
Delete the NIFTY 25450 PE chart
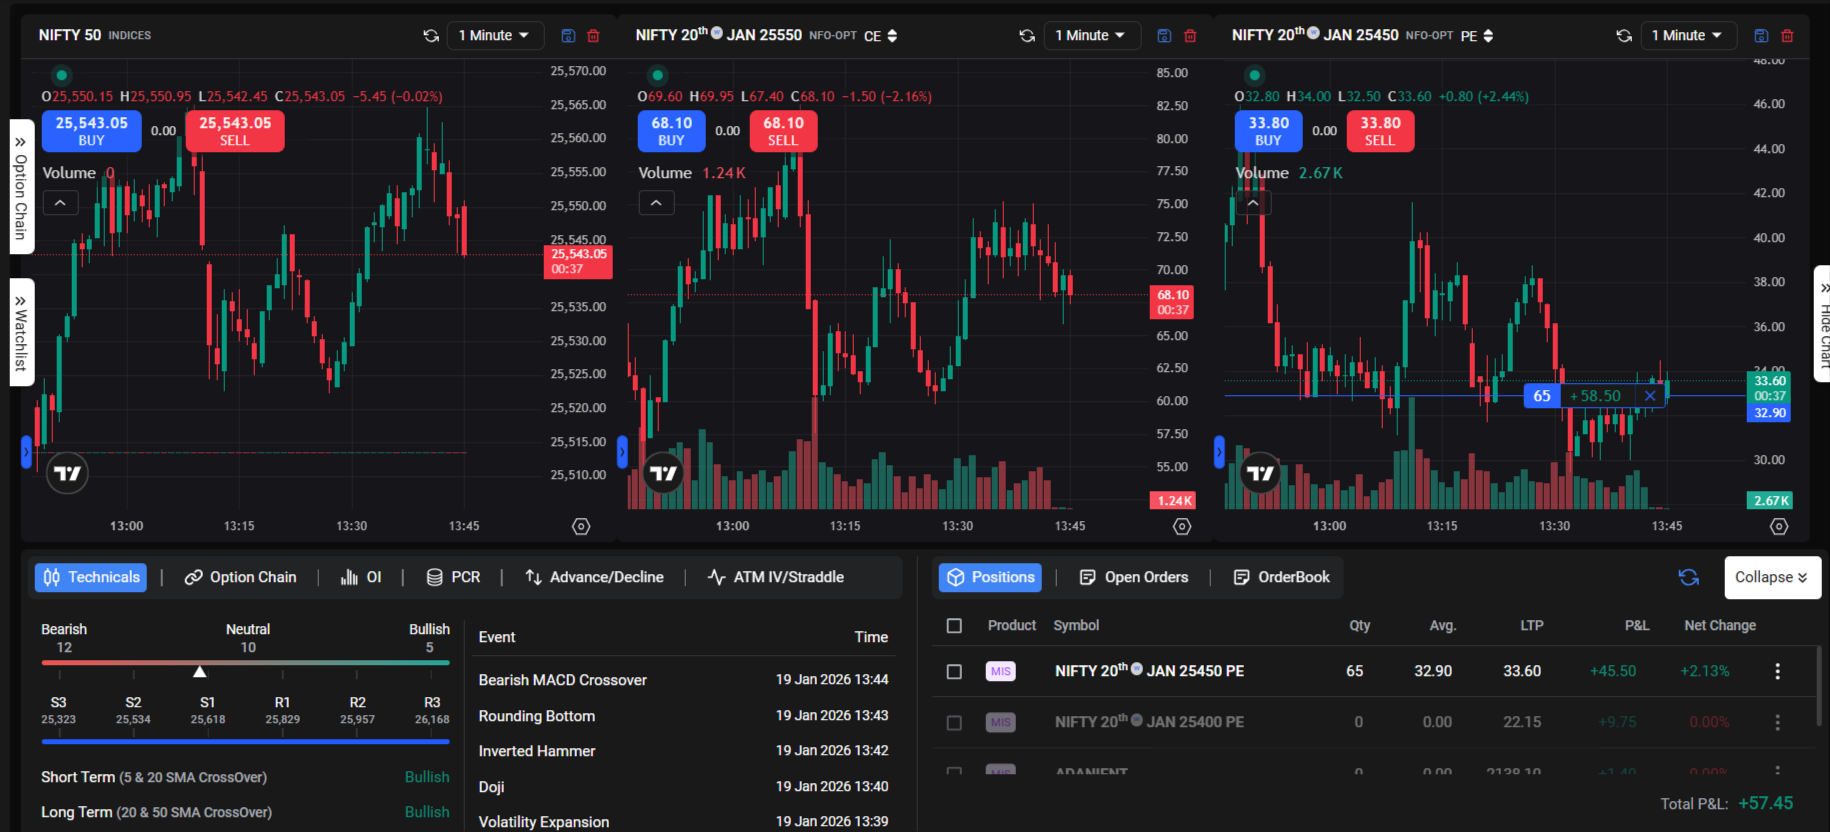coord(1787,36)
